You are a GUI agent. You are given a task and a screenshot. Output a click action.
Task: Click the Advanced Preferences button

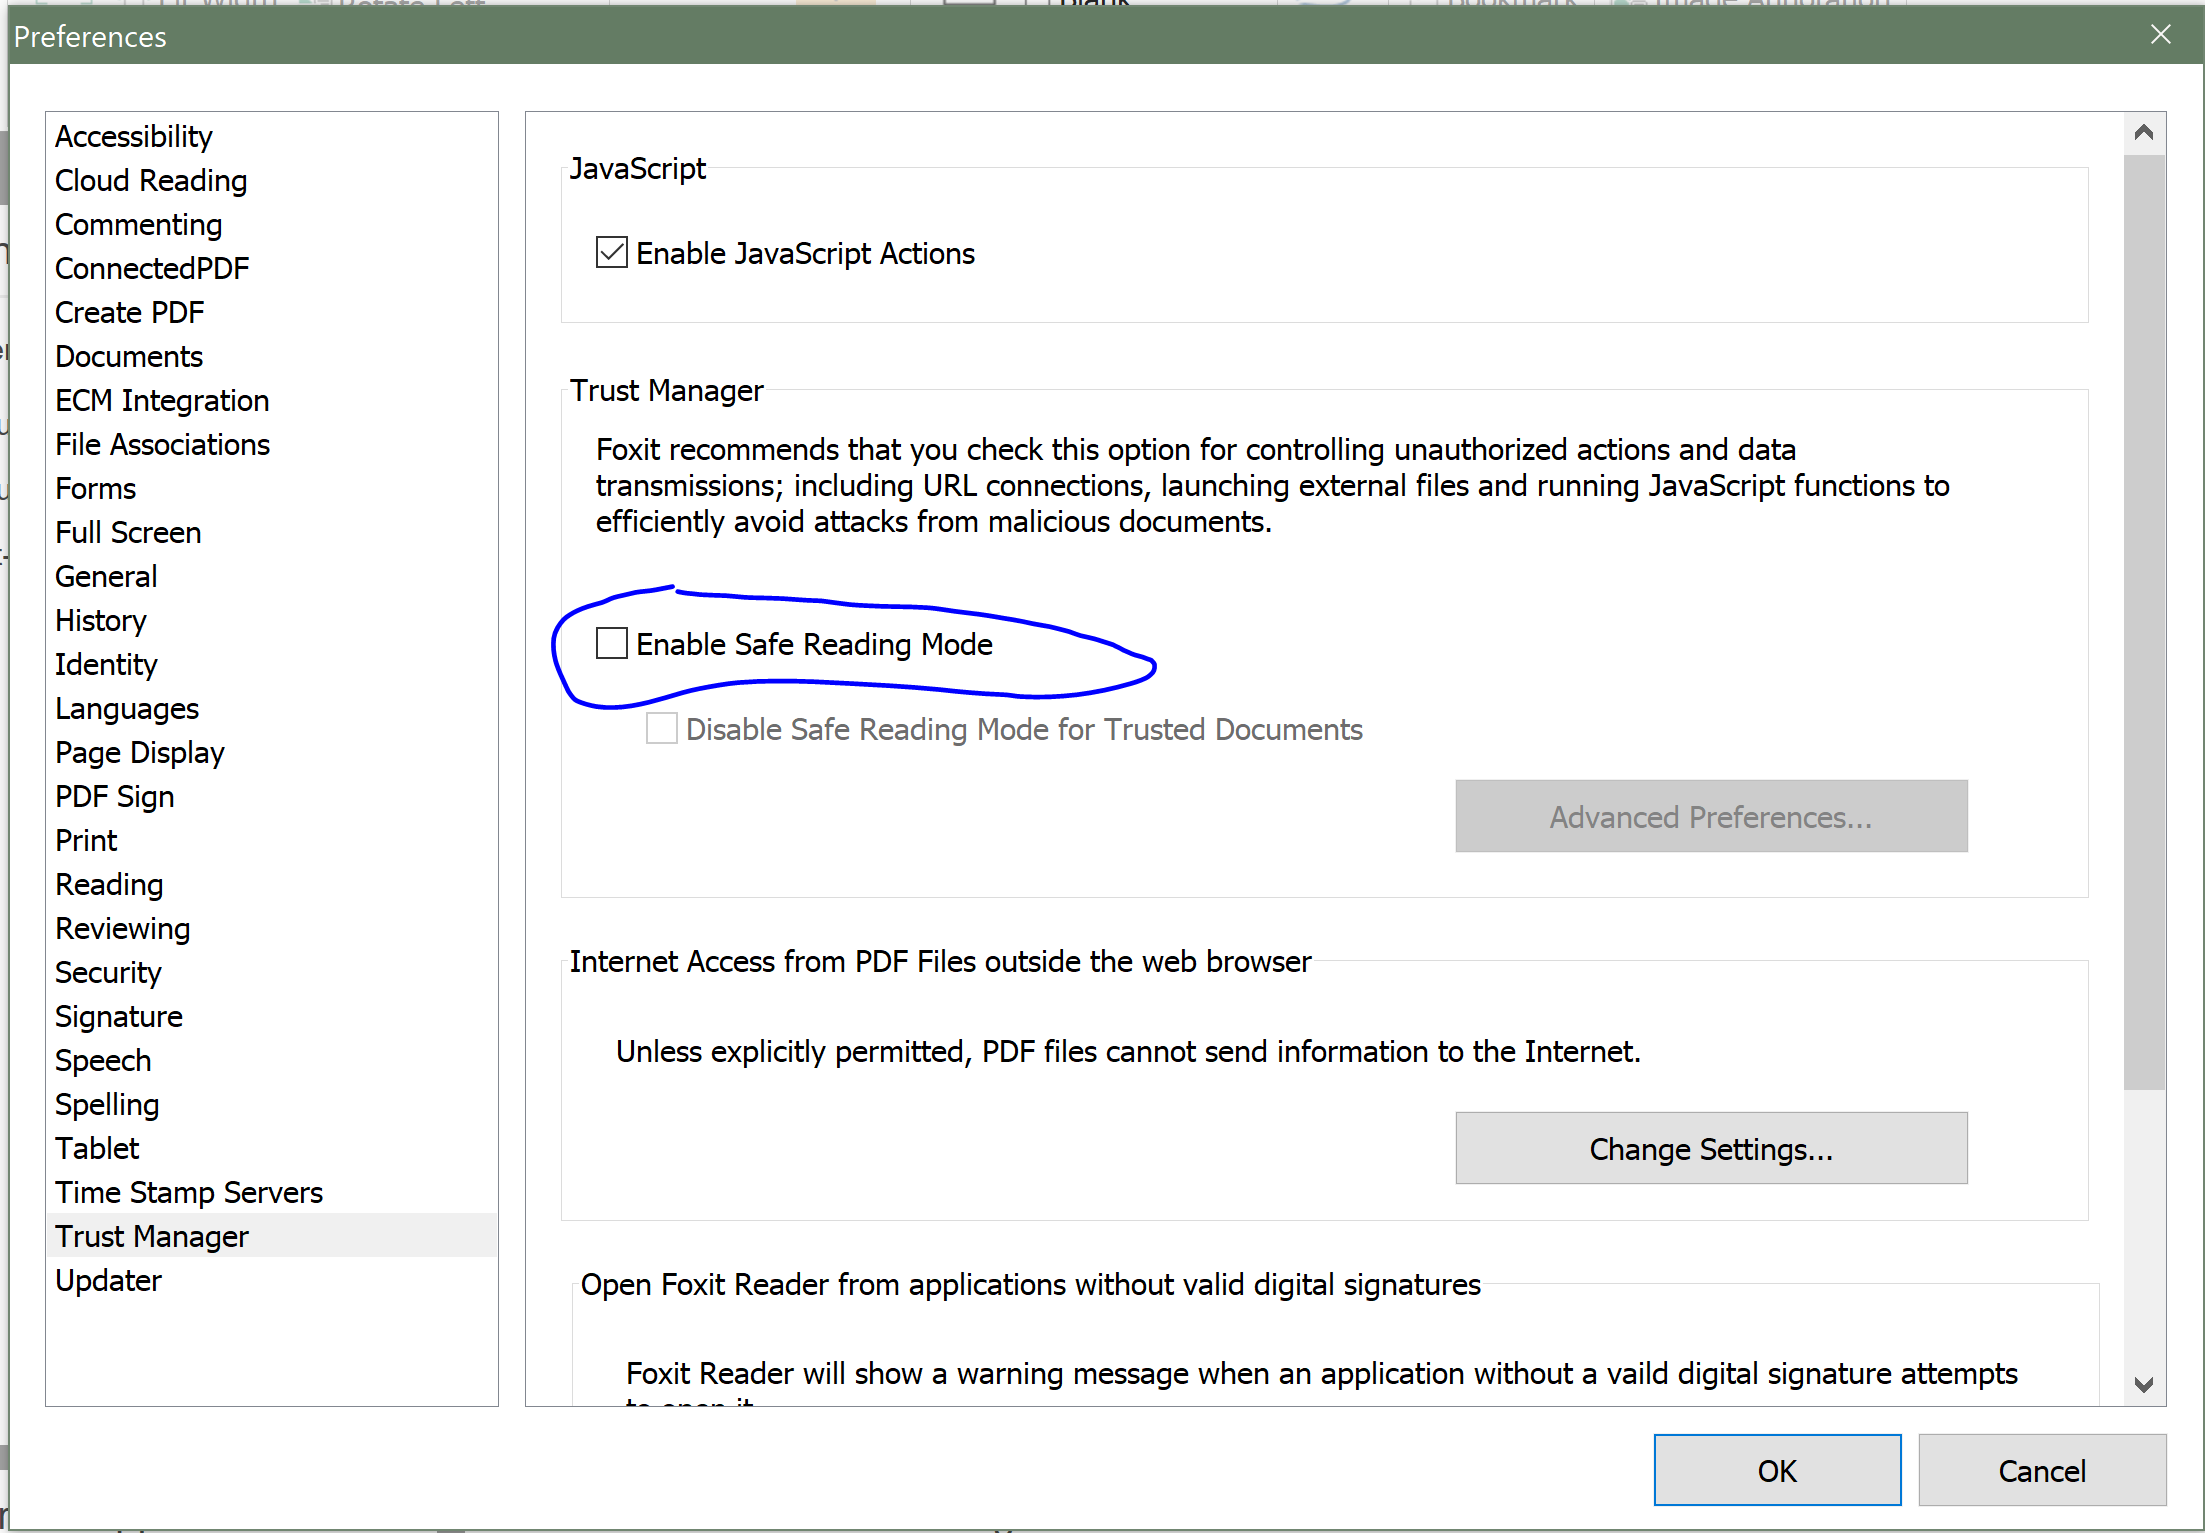1710,816
